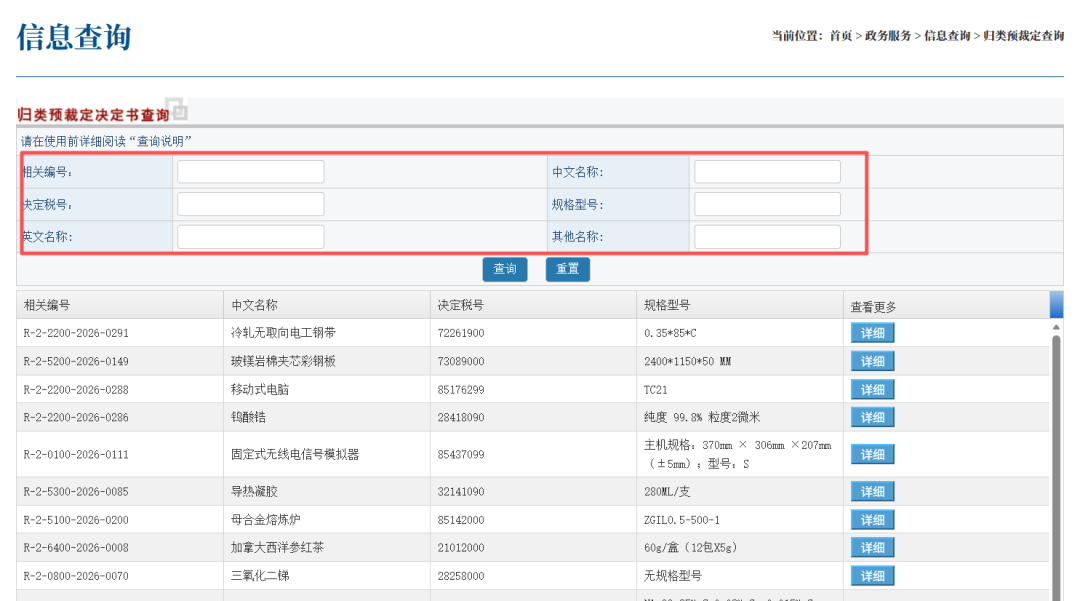Screen dimensions: 1080x601
Task: Show 详细 for 固定式无线电信号模拟器
Action: 873,454
